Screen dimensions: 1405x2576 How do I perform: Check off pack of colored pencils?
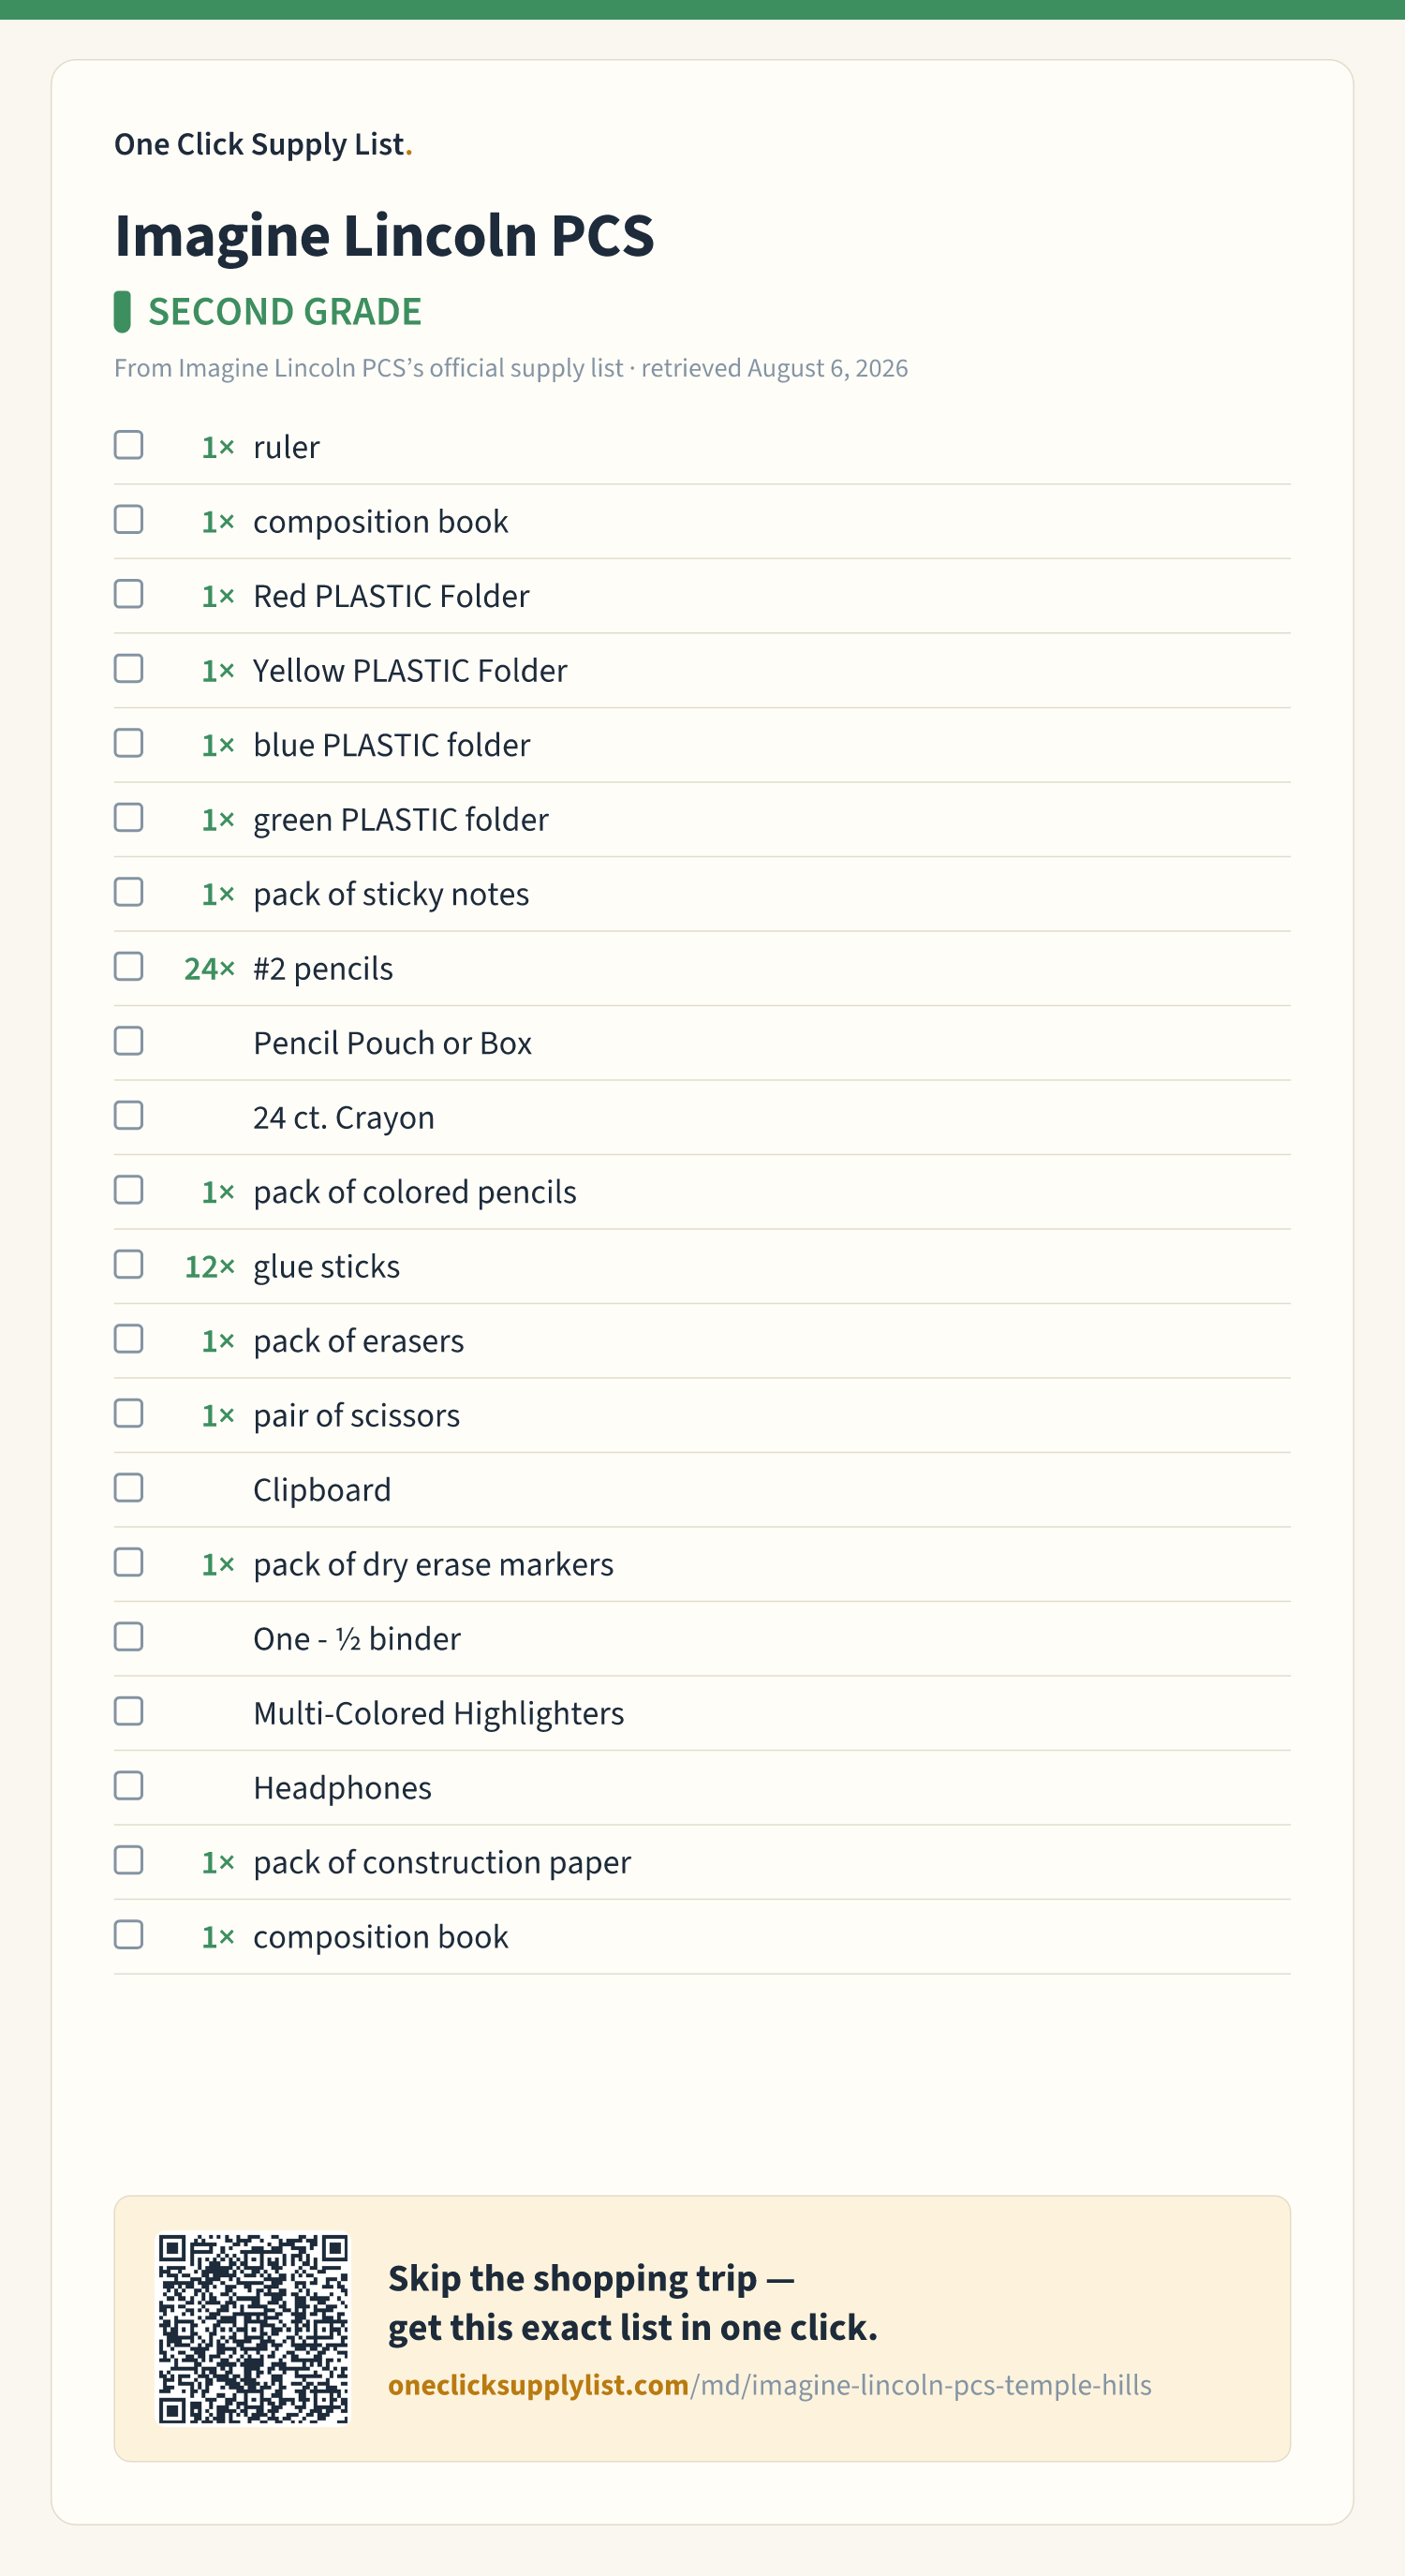click(x=128, y=1190)
